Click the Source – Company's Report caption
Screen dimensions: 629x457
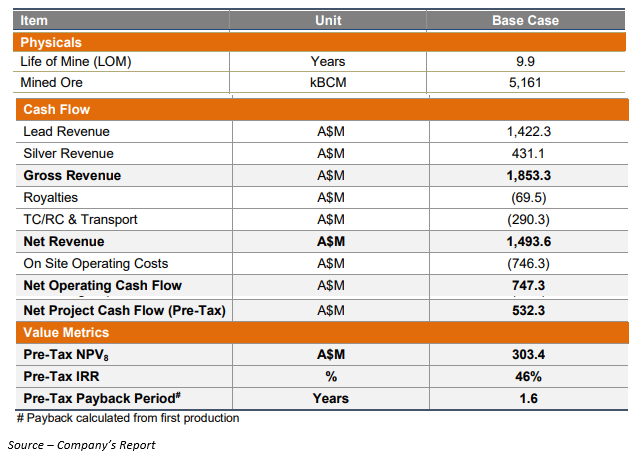[81, 445]
